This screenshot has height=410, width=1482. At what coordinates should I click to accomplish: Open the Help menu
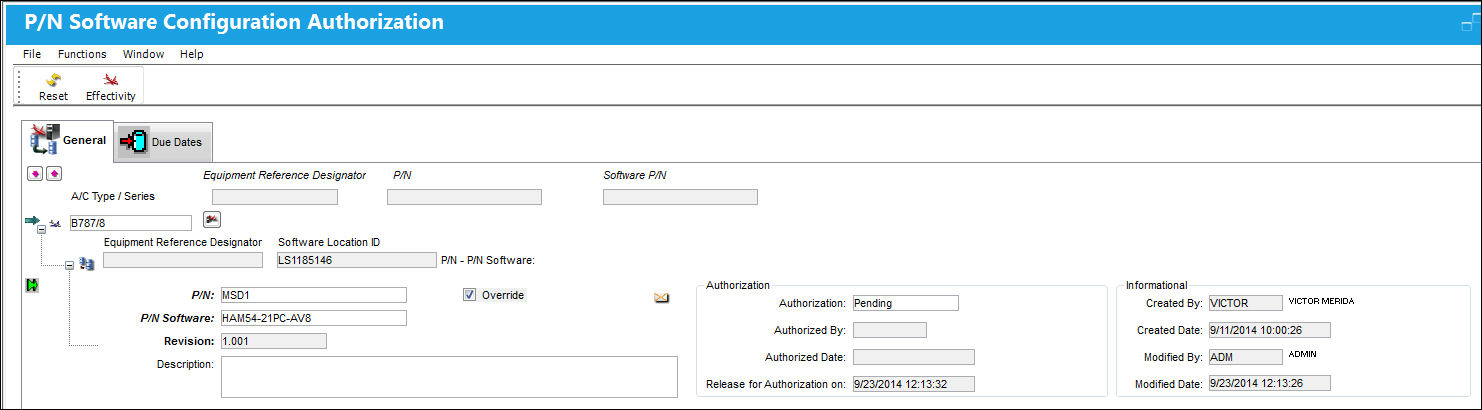tap(192, 54)
